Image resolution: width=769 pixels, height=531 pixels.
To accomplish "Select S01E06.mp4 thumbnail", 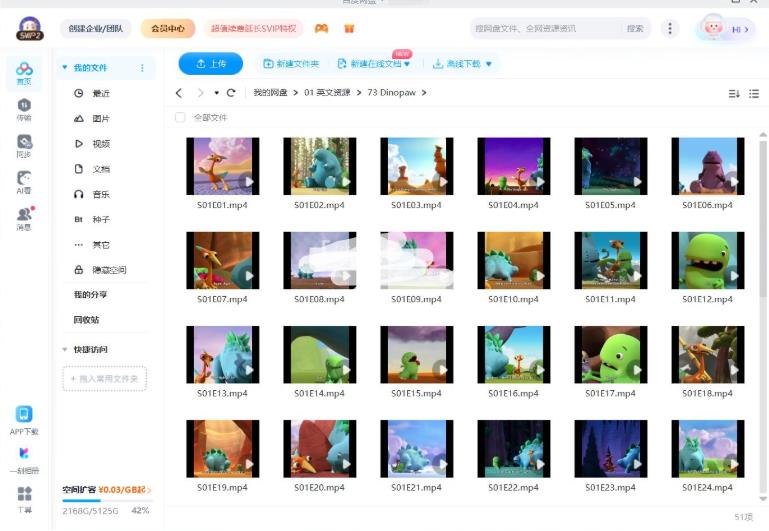I will (x=708, y=166).
